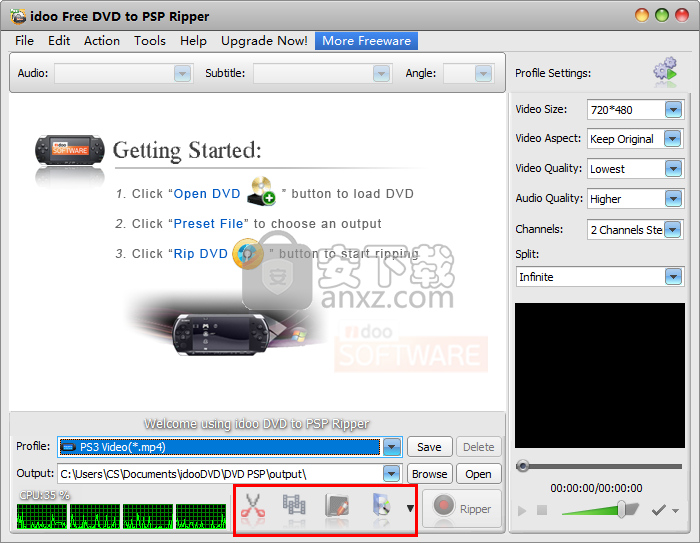Click the checkmark snapshot icon under preview
This screenshot has width=700, height=543.
point(658,510)
